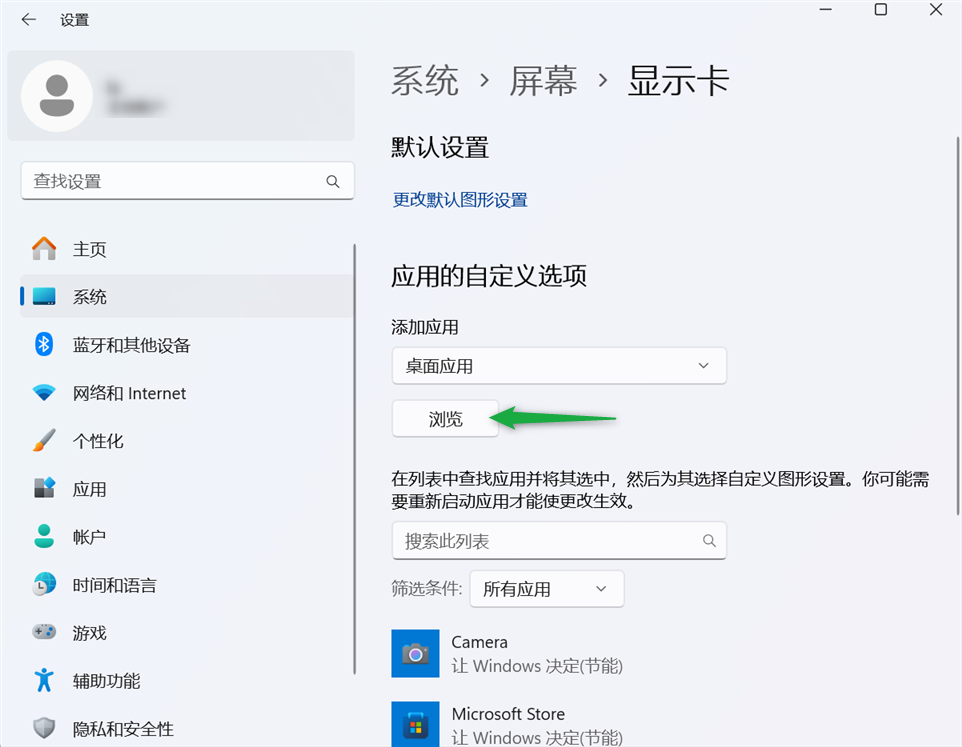Screen dimensions: 962x747
Task: Click the back arrow in title bar
Action: [x=29, y=20]
